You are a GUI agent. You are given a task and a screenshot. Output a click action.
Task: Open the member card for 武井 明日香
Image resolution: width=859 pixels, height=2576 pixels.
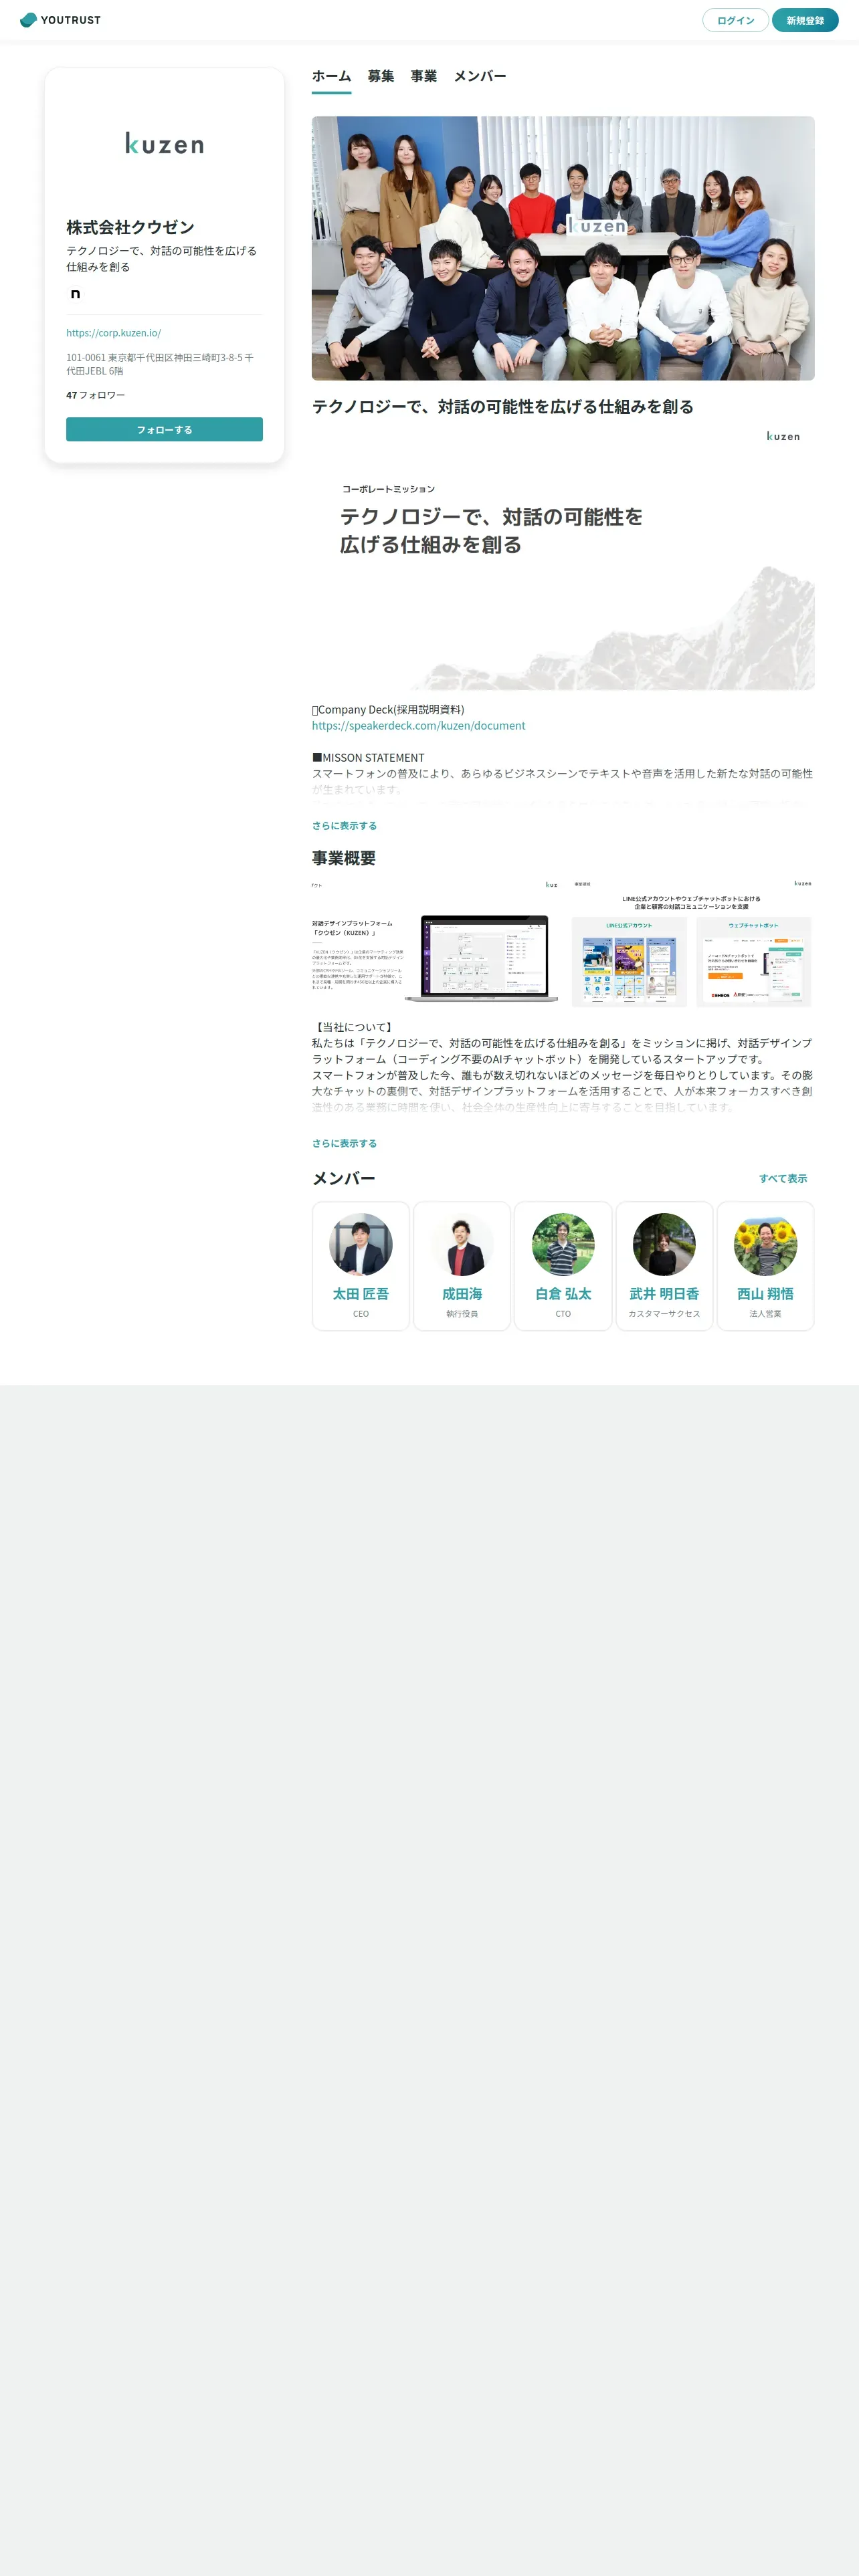tap(664, 1266)
